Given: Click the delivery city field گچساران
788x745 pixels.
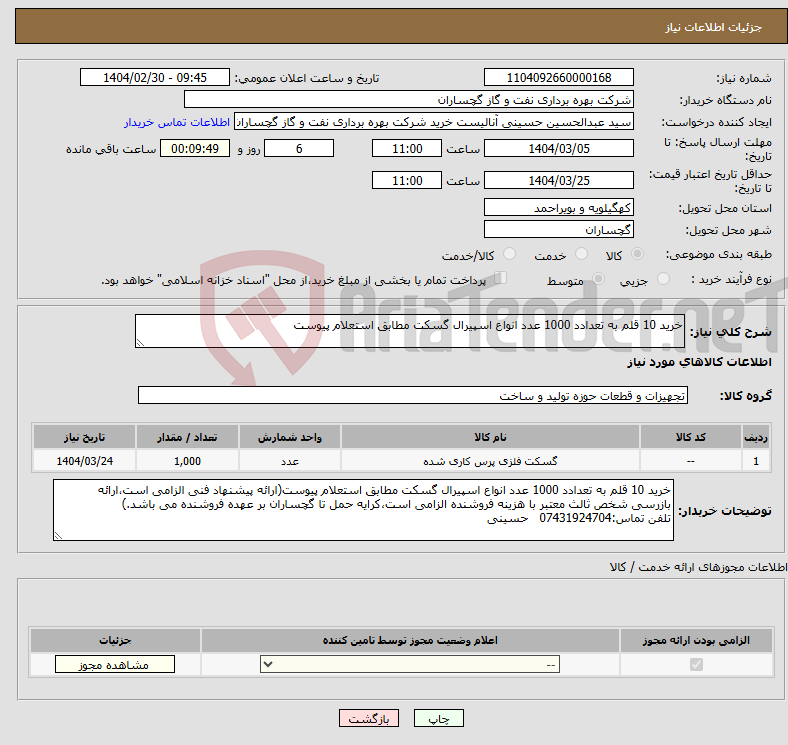Looking at the screenshot, I should (558, 230).
